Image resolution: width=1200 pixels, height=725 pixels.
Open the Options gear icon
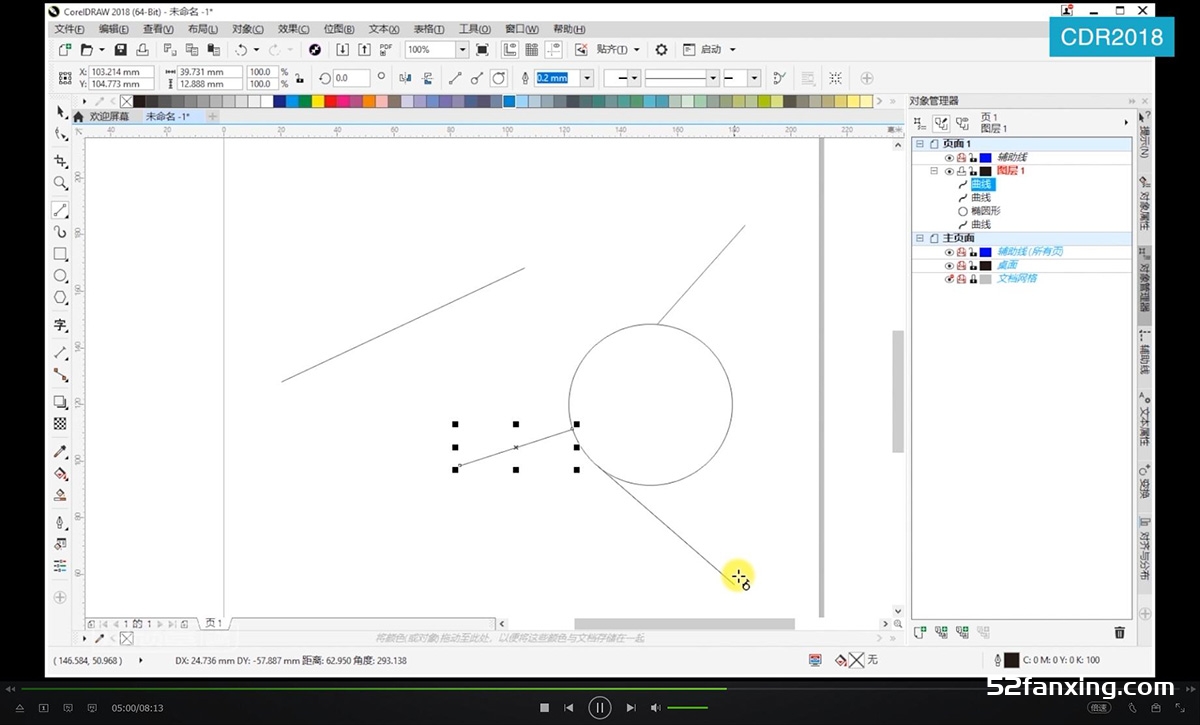pyautogui.click(x=661, y=49)
